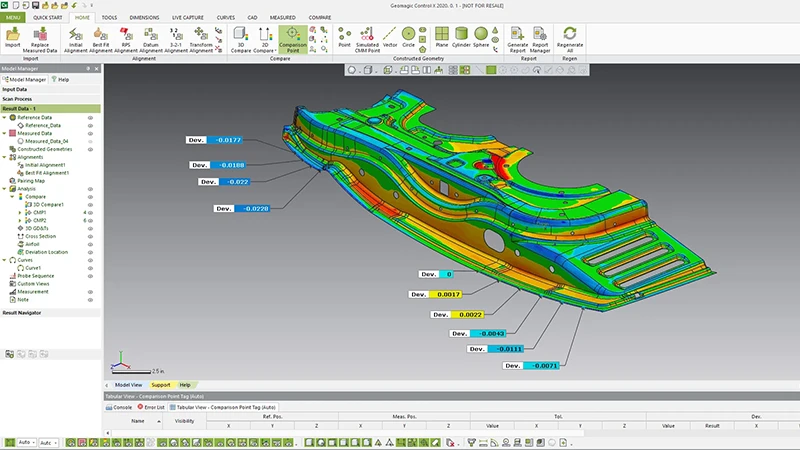This screenshot has height=450, width=800.
Task: Toggle visibility of Measured Data
Action: pyautogui.click(x=90, y=133)
